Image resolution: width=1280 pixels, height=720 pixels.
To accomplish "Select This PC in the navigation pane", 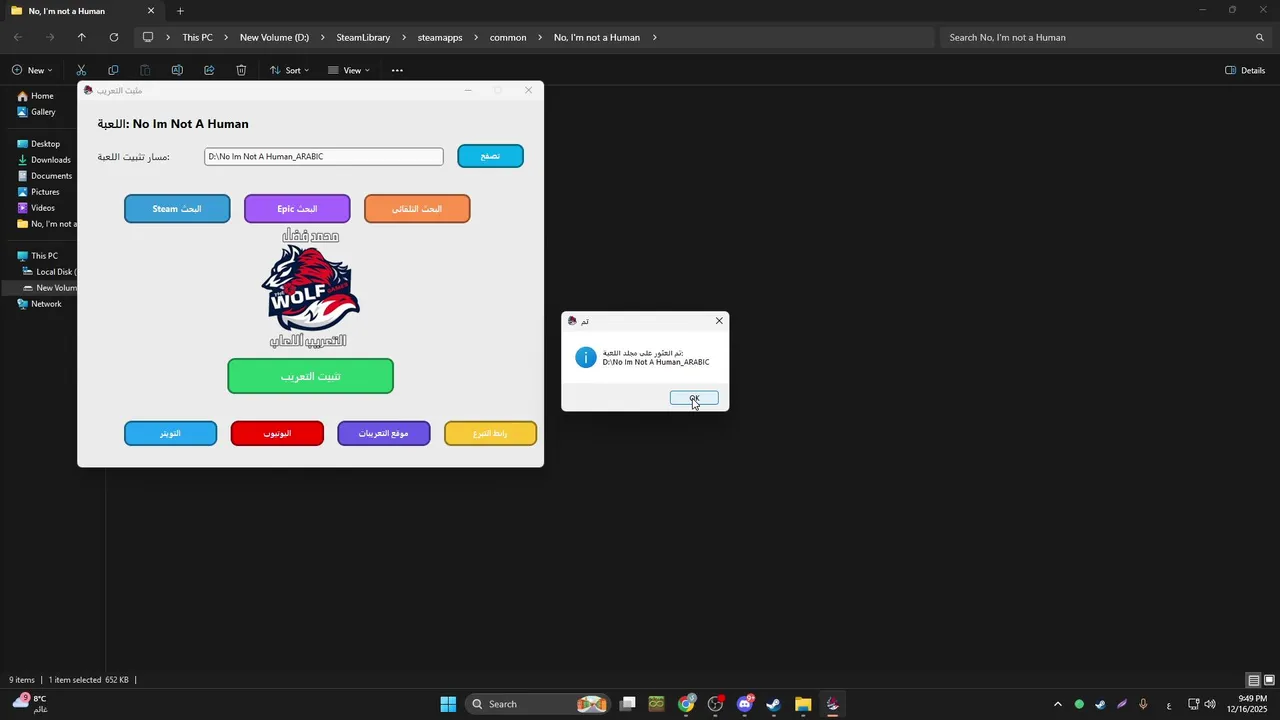I will click(44, 256).
